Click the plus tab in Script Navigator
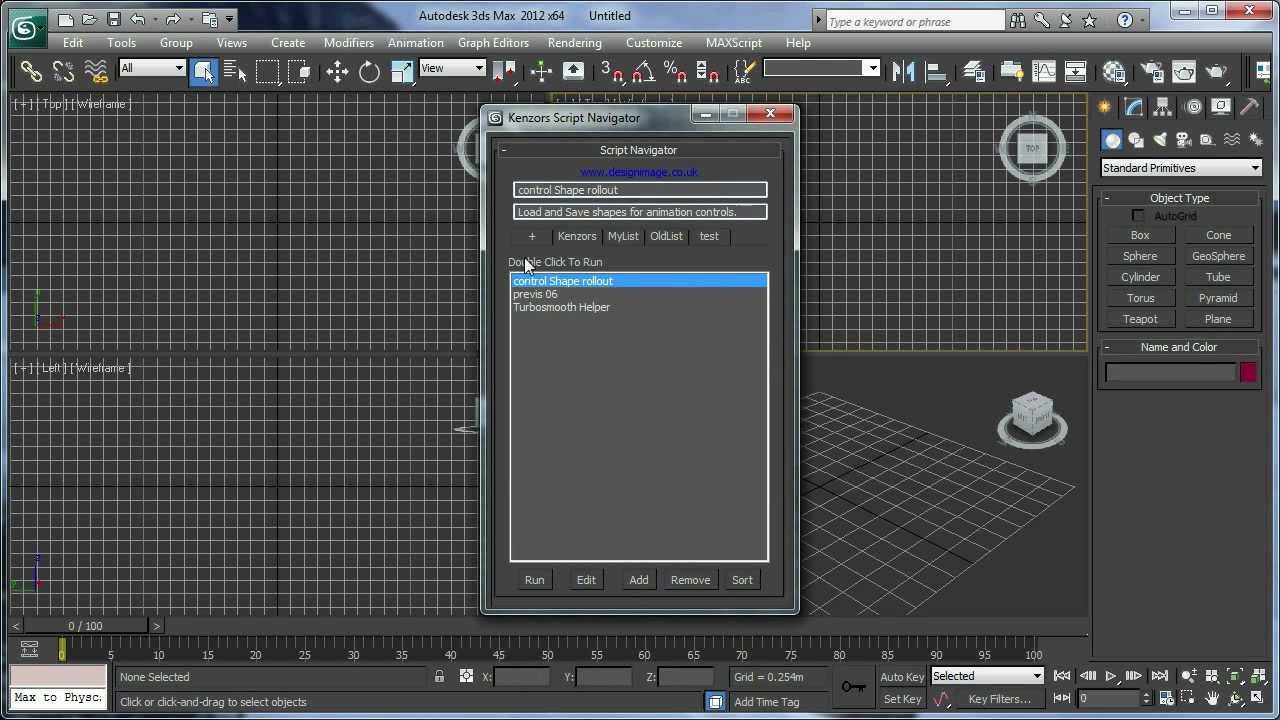This screenshot has width=1280, height=720. 532,236
